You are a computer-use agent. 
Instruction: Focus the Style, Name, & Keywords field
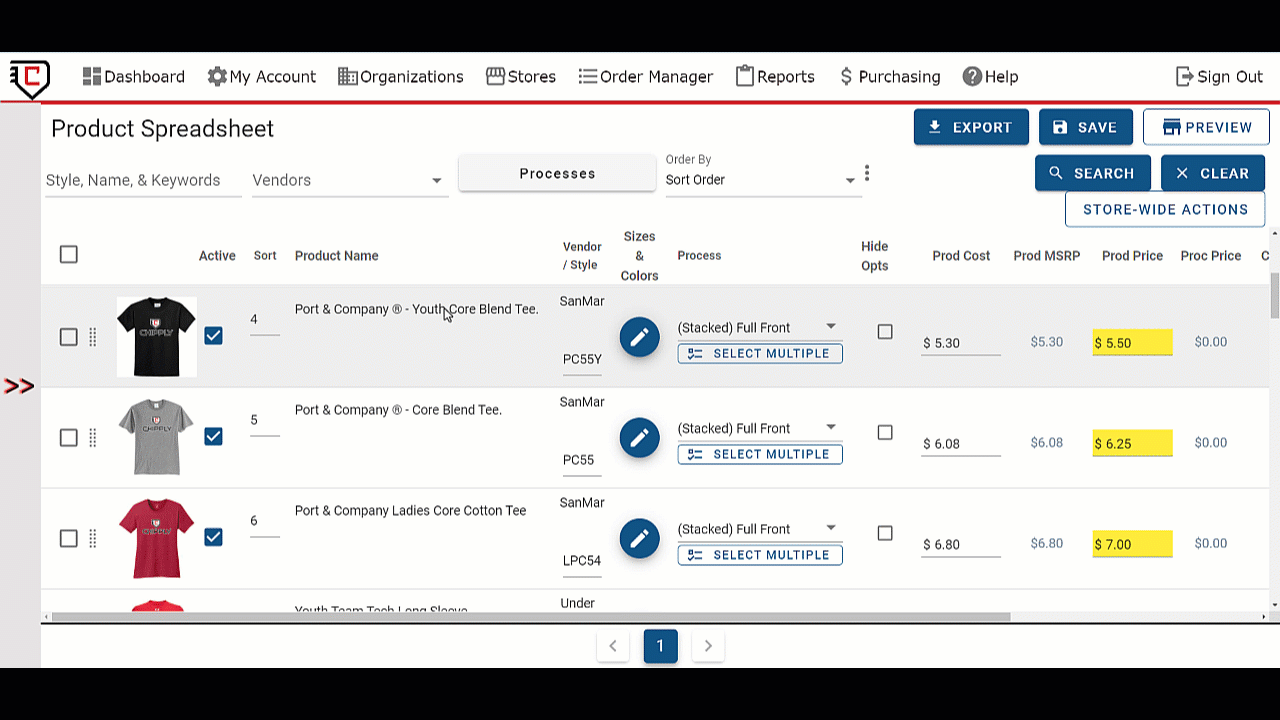(x=143, y=180)
